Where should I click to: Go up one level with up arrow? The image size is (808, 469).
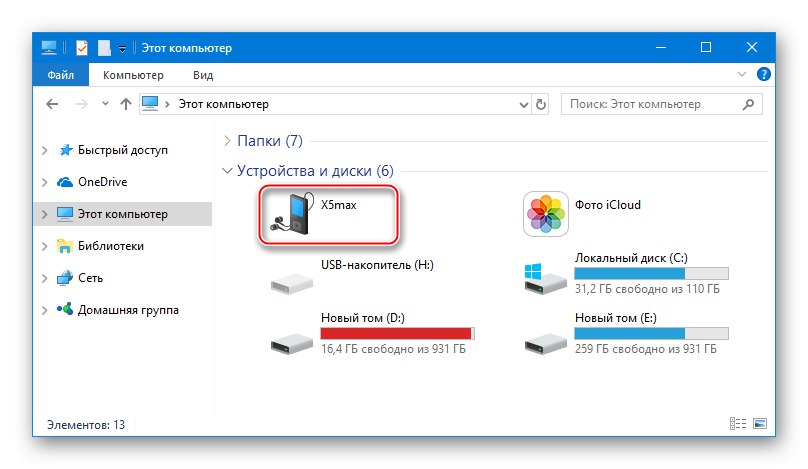coord(126,104)
